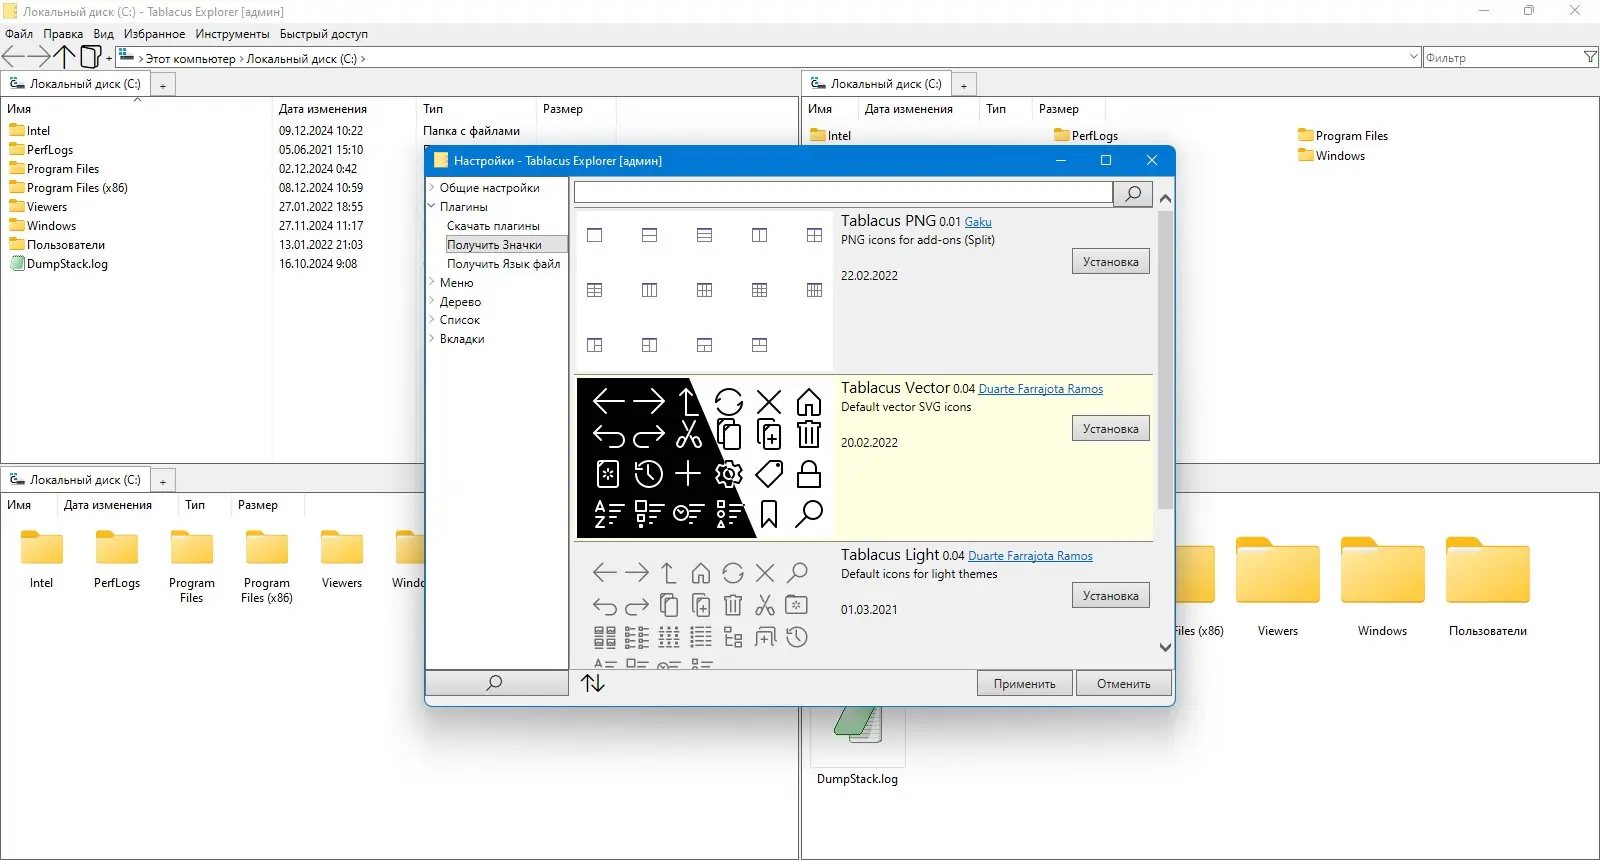Select the Intel folder in upper-right pane
The image size is (1600, 860).
[830, 136]
